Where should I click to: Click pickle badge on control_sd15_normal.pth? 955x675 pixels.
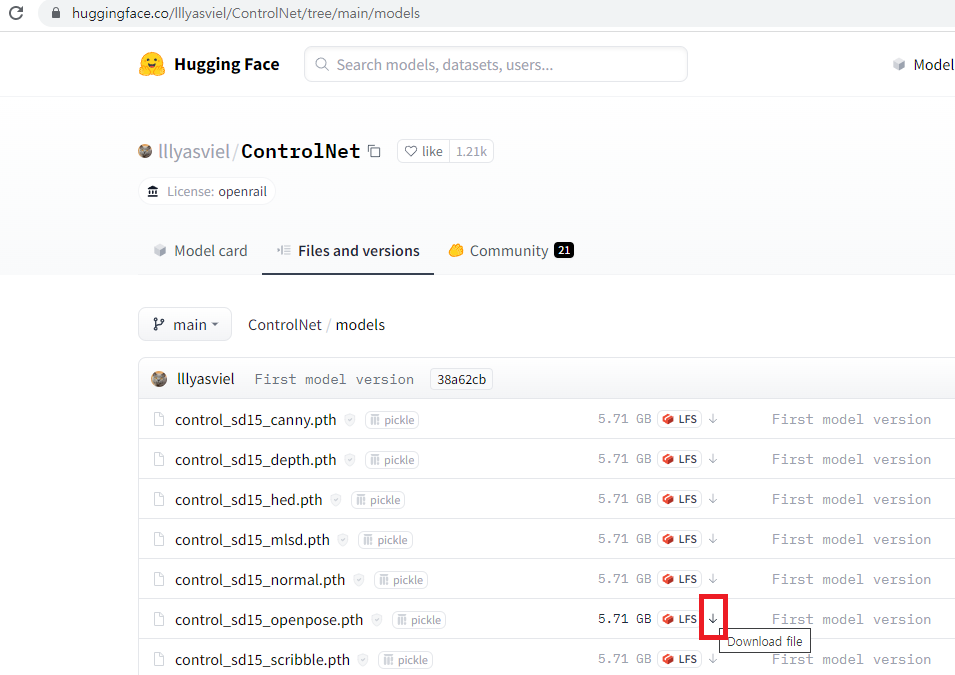point(401,580)
